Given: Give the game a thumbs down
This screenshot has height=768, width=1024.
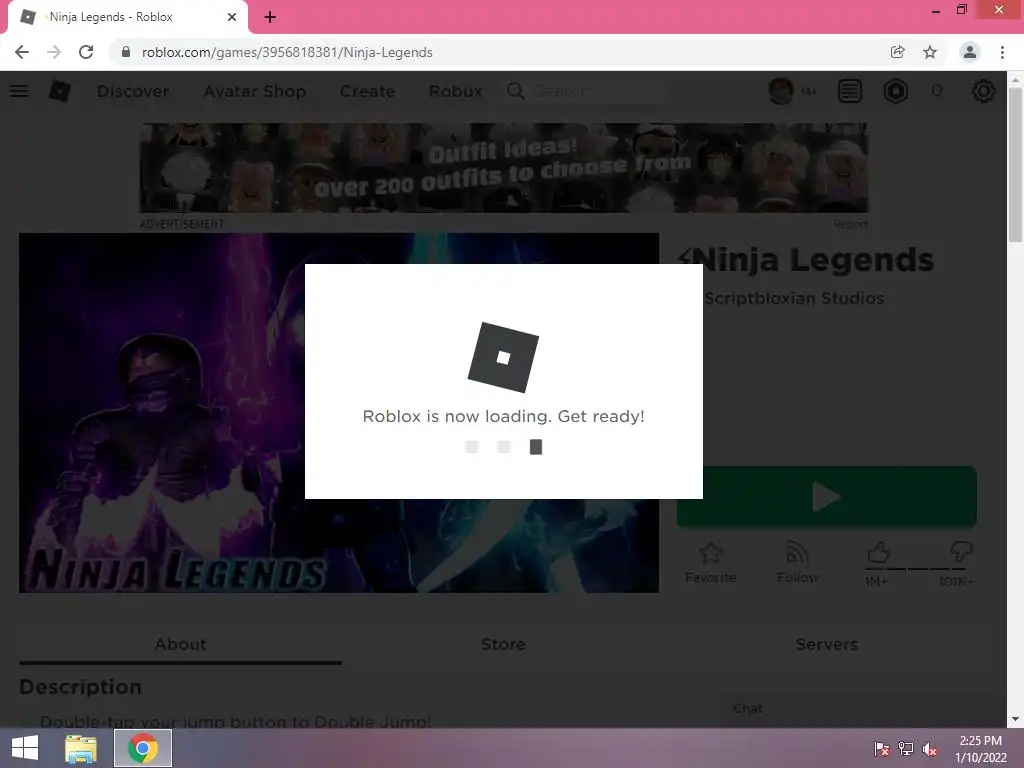Looking at the screenshot, I should click(961, 552).
